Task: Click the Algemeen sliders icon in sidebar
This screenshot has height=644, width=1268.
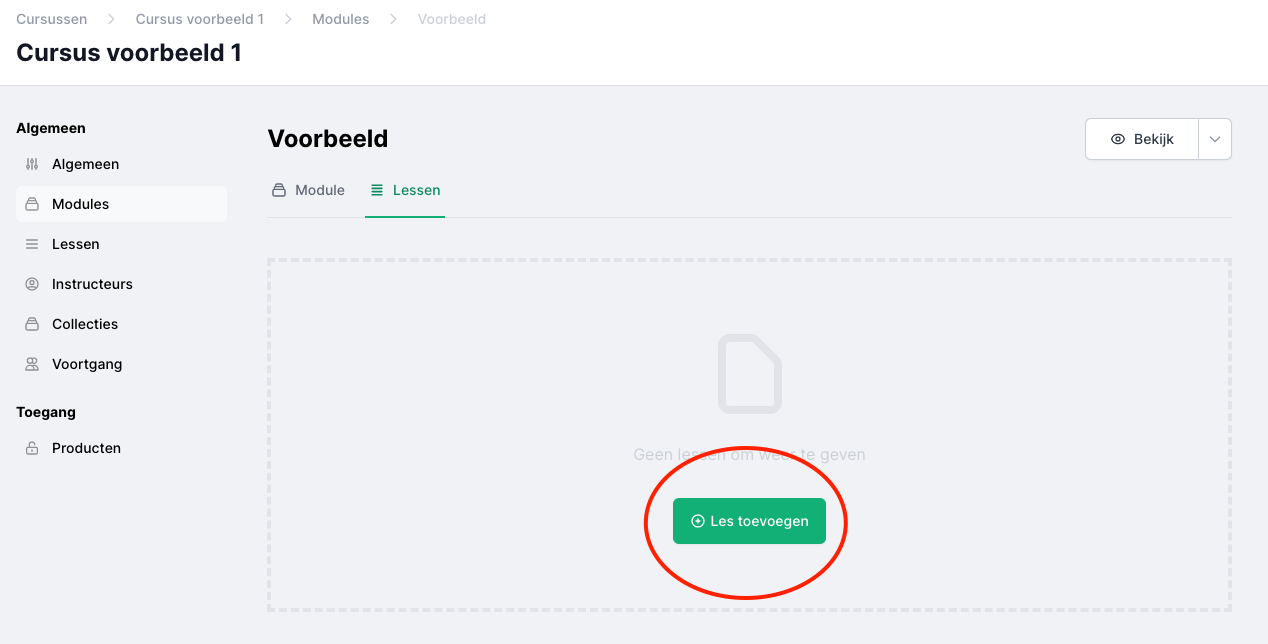Action: click(32, 164)
